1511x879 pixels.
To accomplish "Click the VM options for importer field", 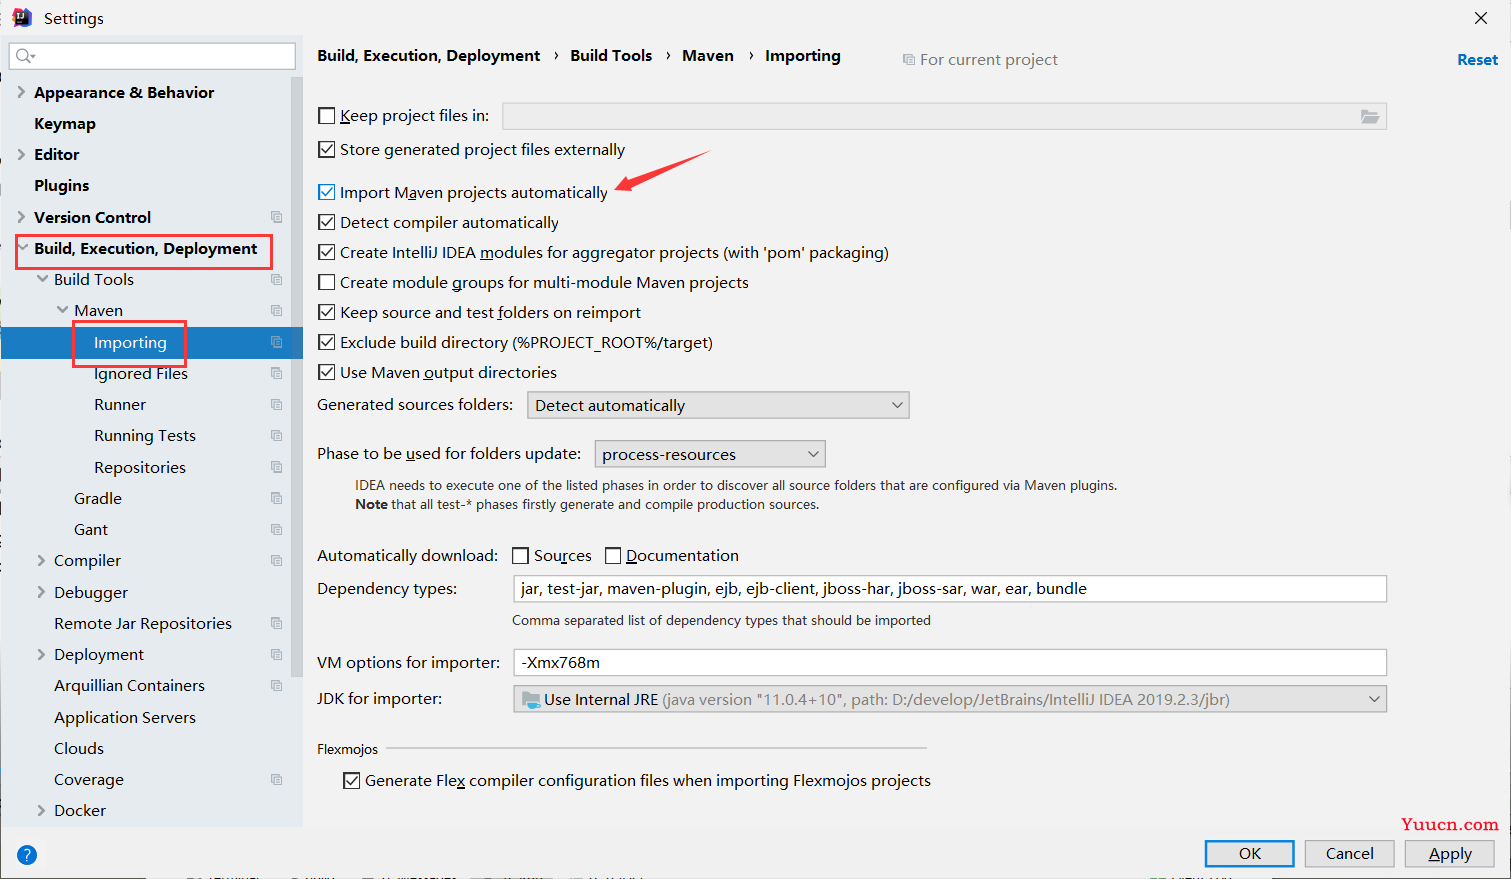I will [950, 662].
